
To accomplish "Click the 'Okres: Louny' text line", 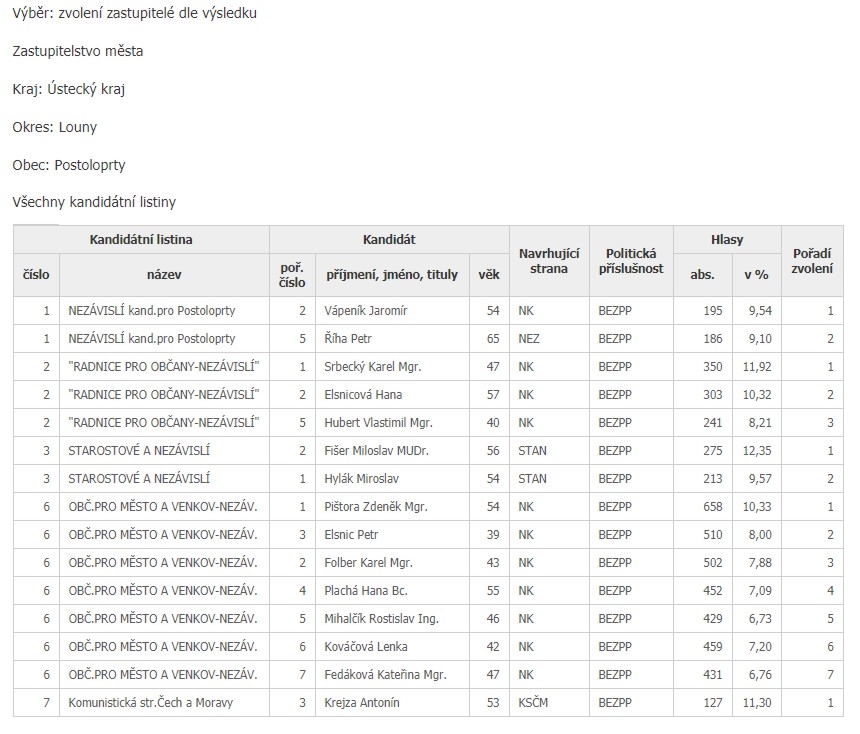I will click(54, 127).
